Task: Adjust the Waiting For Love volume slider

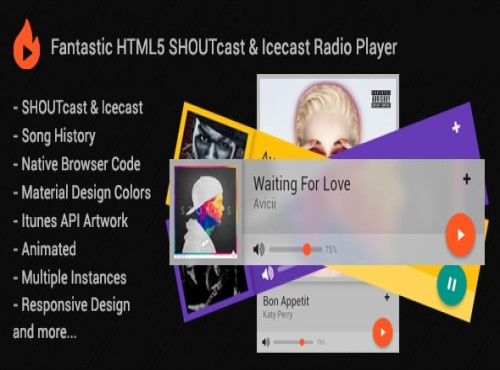Action: click(x=296, y=249)
